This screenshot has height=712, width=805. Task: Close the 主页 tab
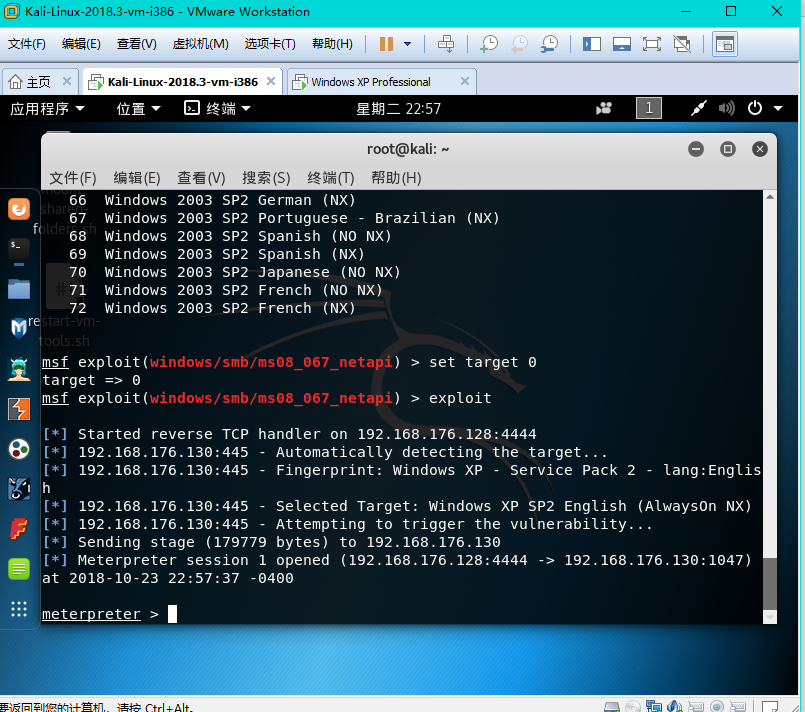tap(66, 81)
